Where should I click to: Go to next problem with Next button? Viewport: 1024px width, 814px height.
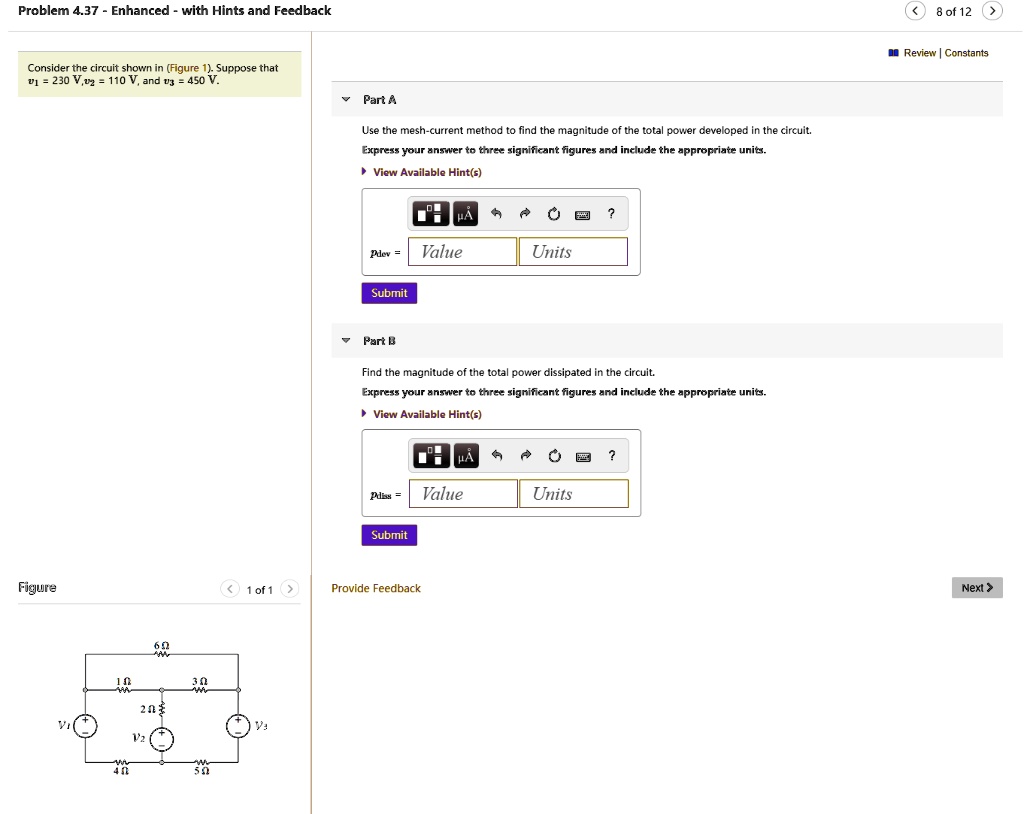coord(976,587)
